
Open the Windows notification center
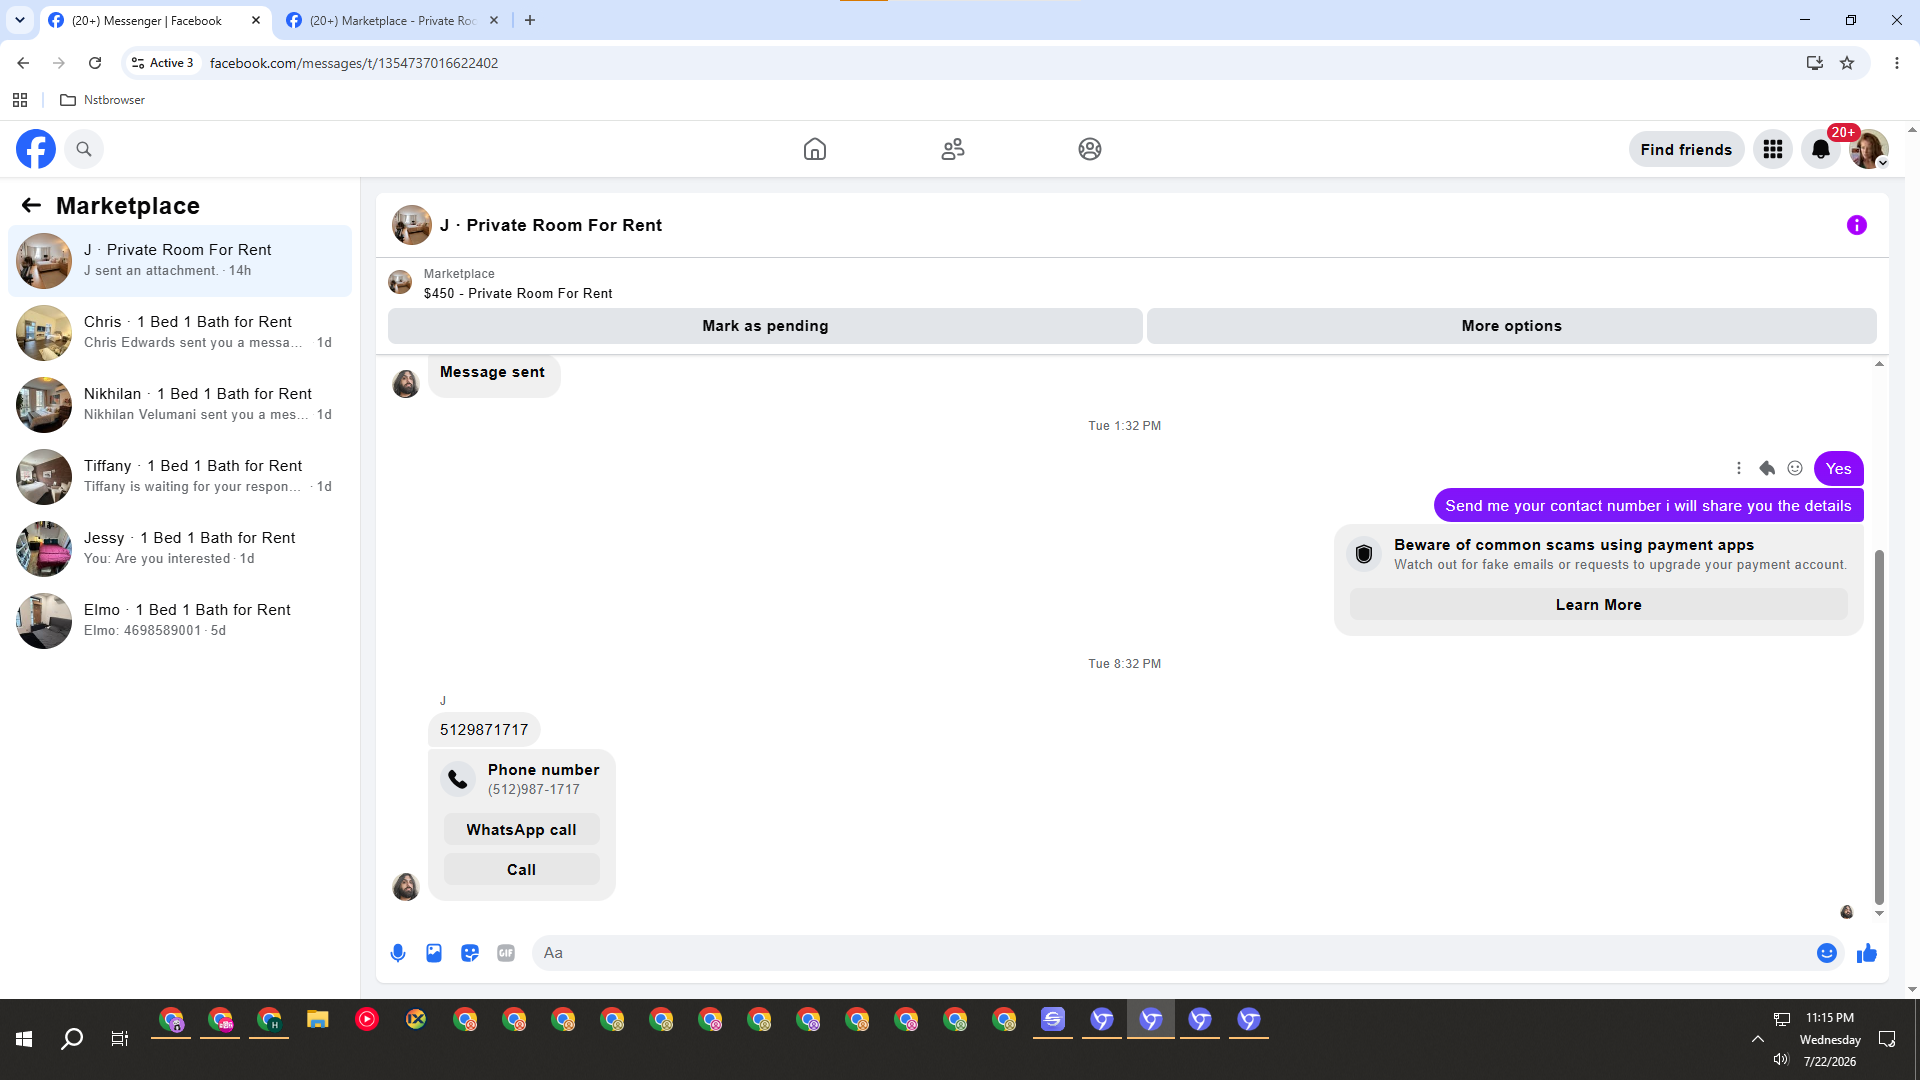coord(1887,1039)
